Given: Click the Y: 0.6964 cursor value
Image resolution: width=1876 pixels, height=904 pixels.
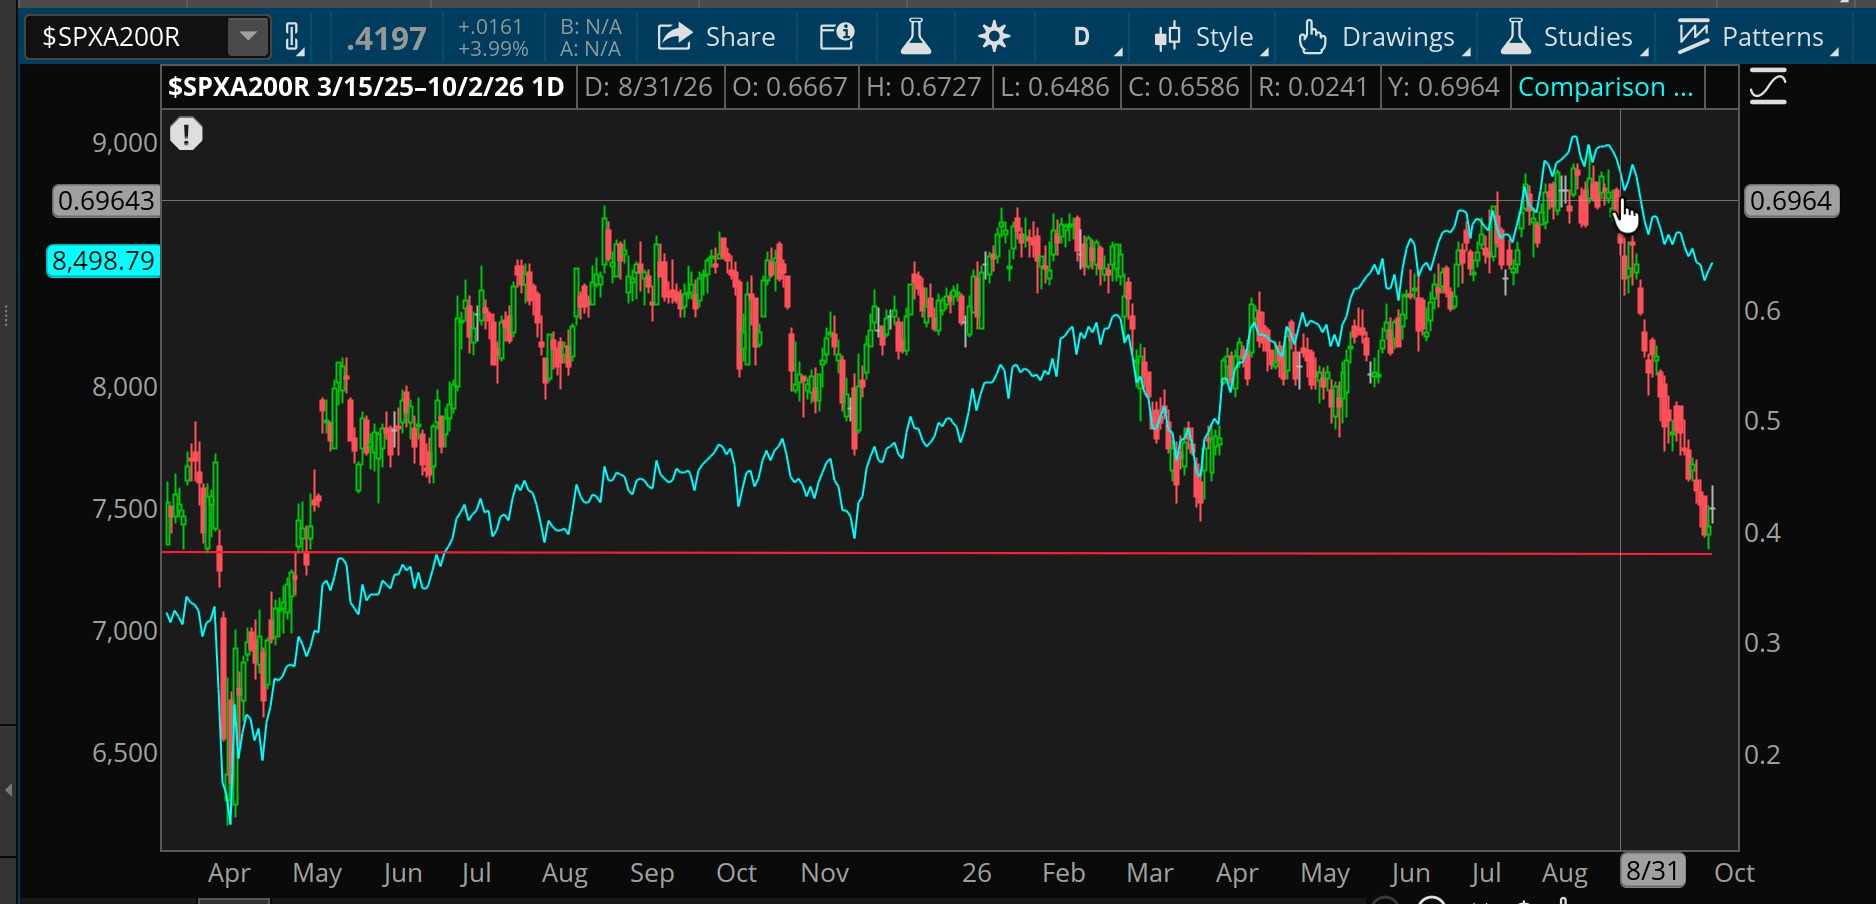Looking at the screenshot, I should tap(1443, 88).
